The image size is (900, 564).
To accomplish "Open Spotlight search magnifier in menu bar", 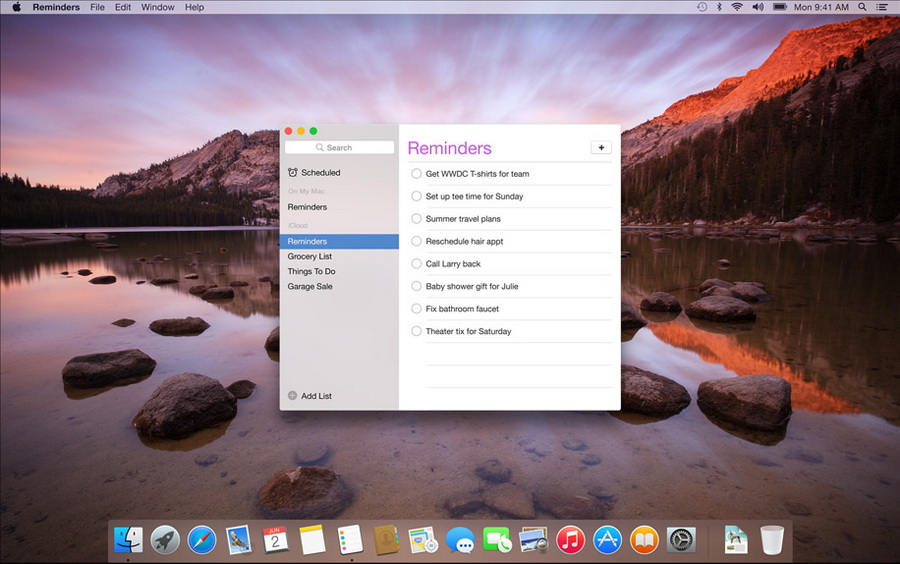I will [x=862, y=7].
